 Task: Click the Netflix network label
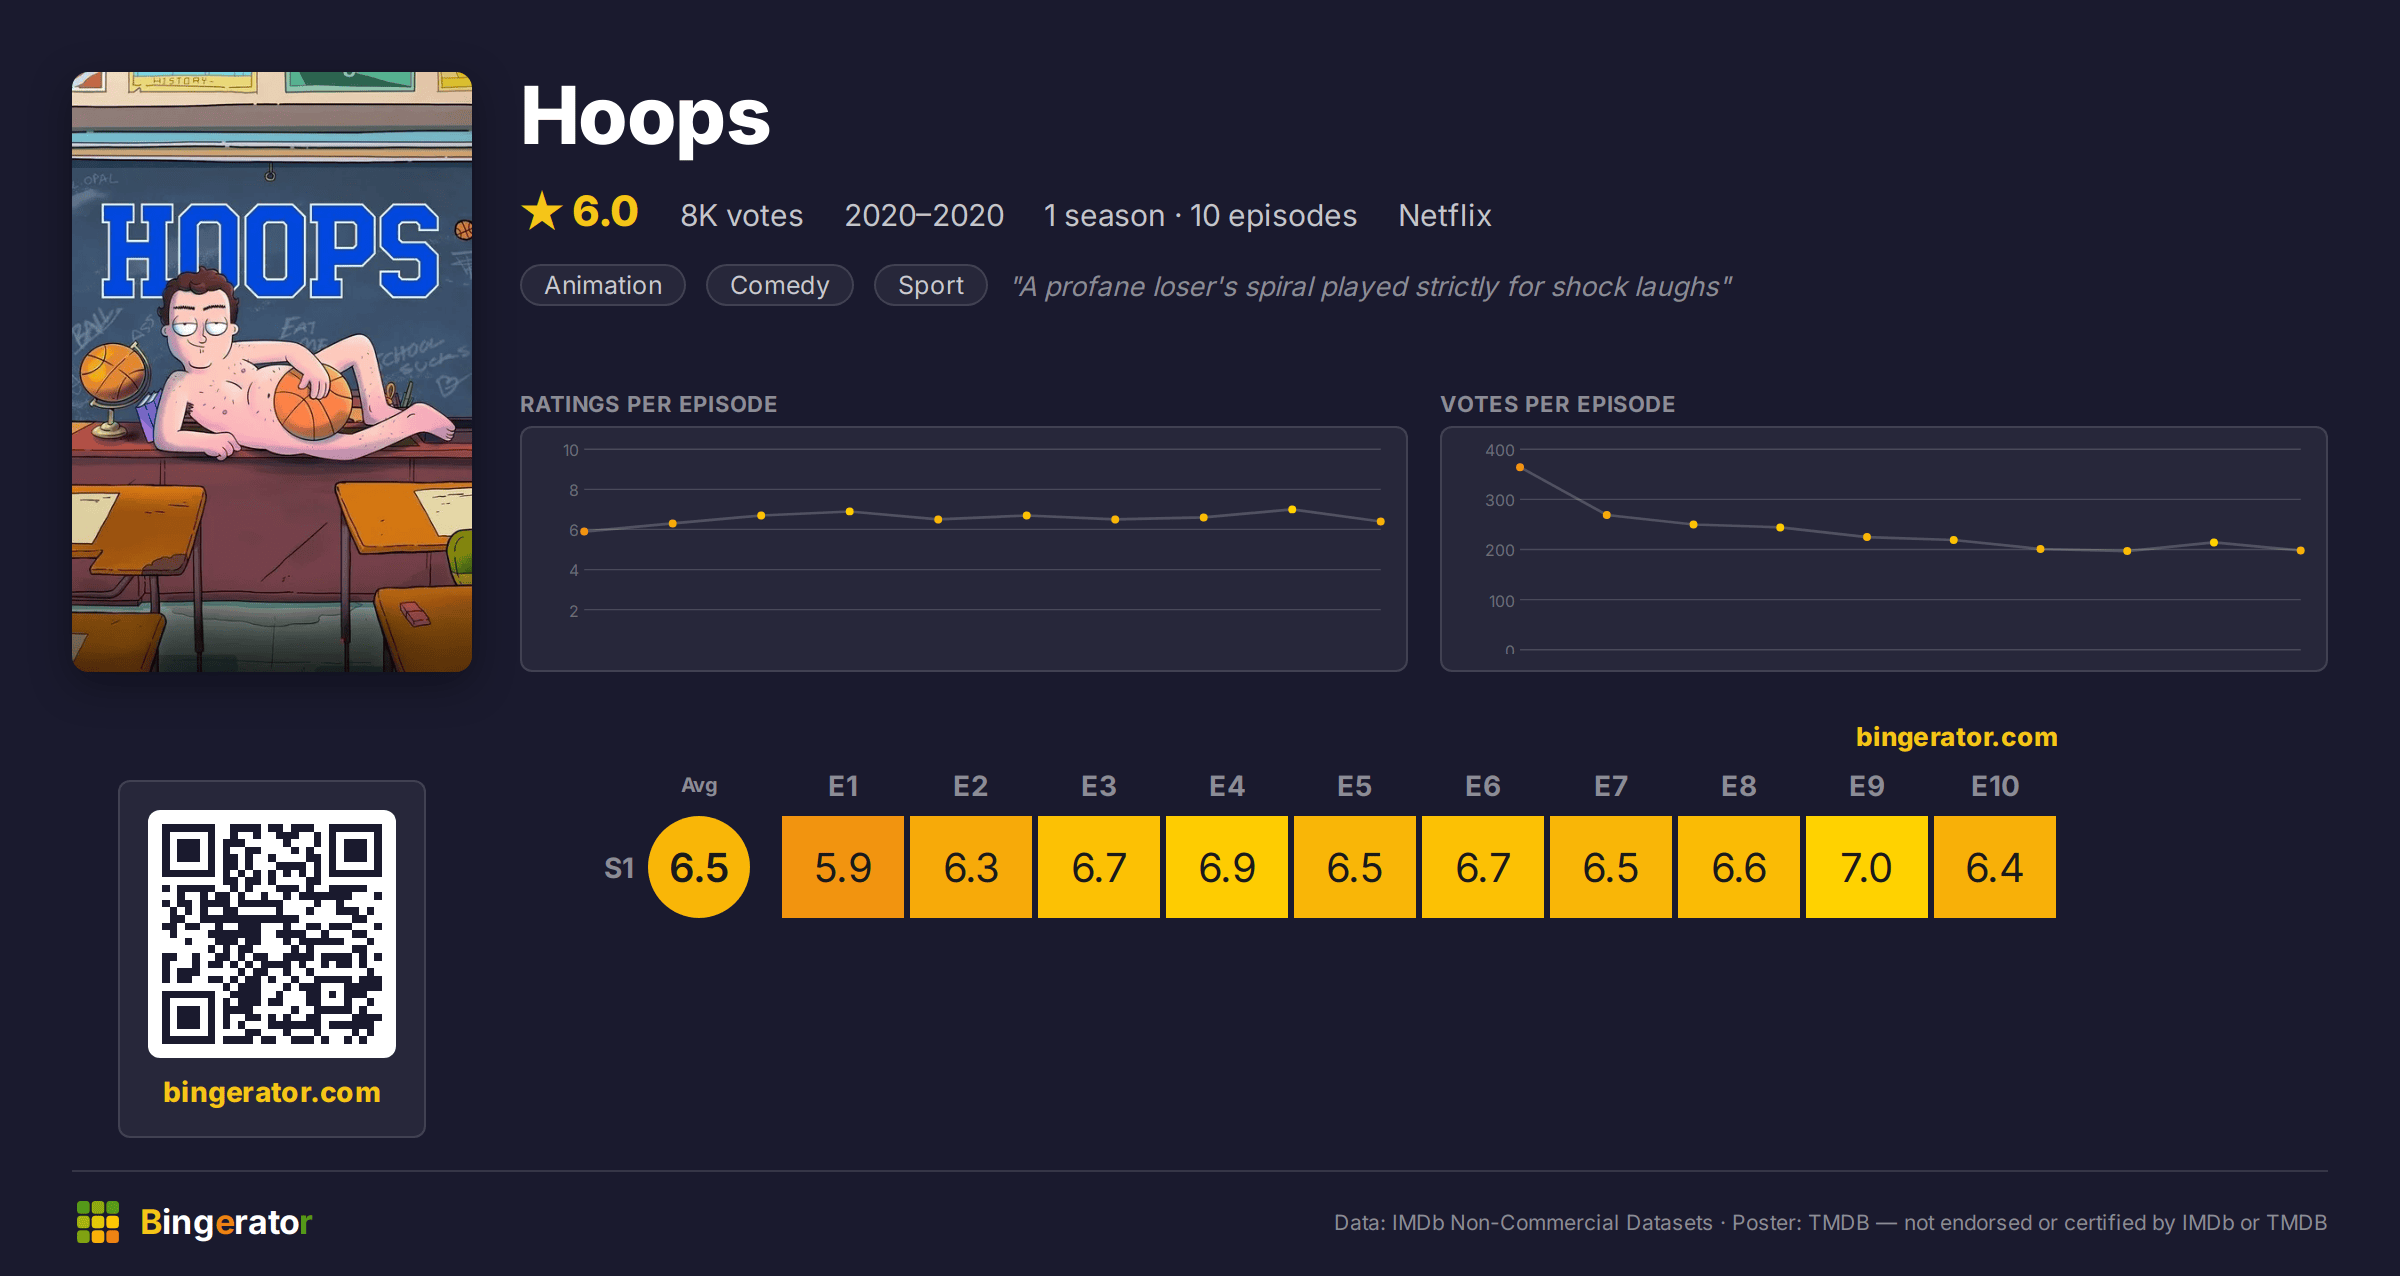[1445, 215]
